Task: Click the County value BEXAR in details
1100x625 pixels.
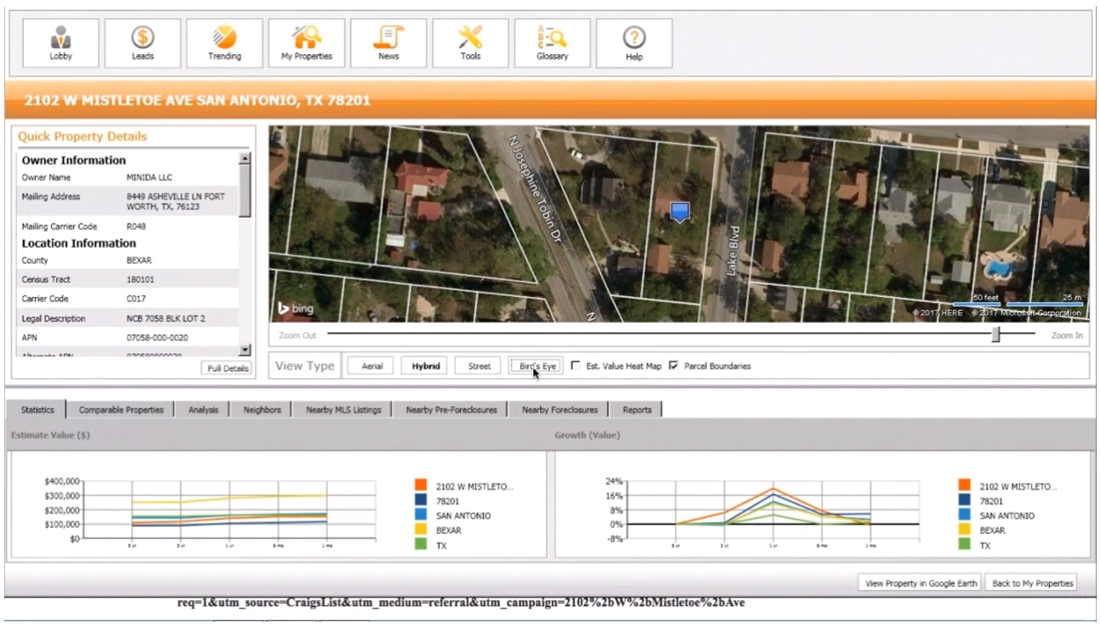Action: (139, 260)
